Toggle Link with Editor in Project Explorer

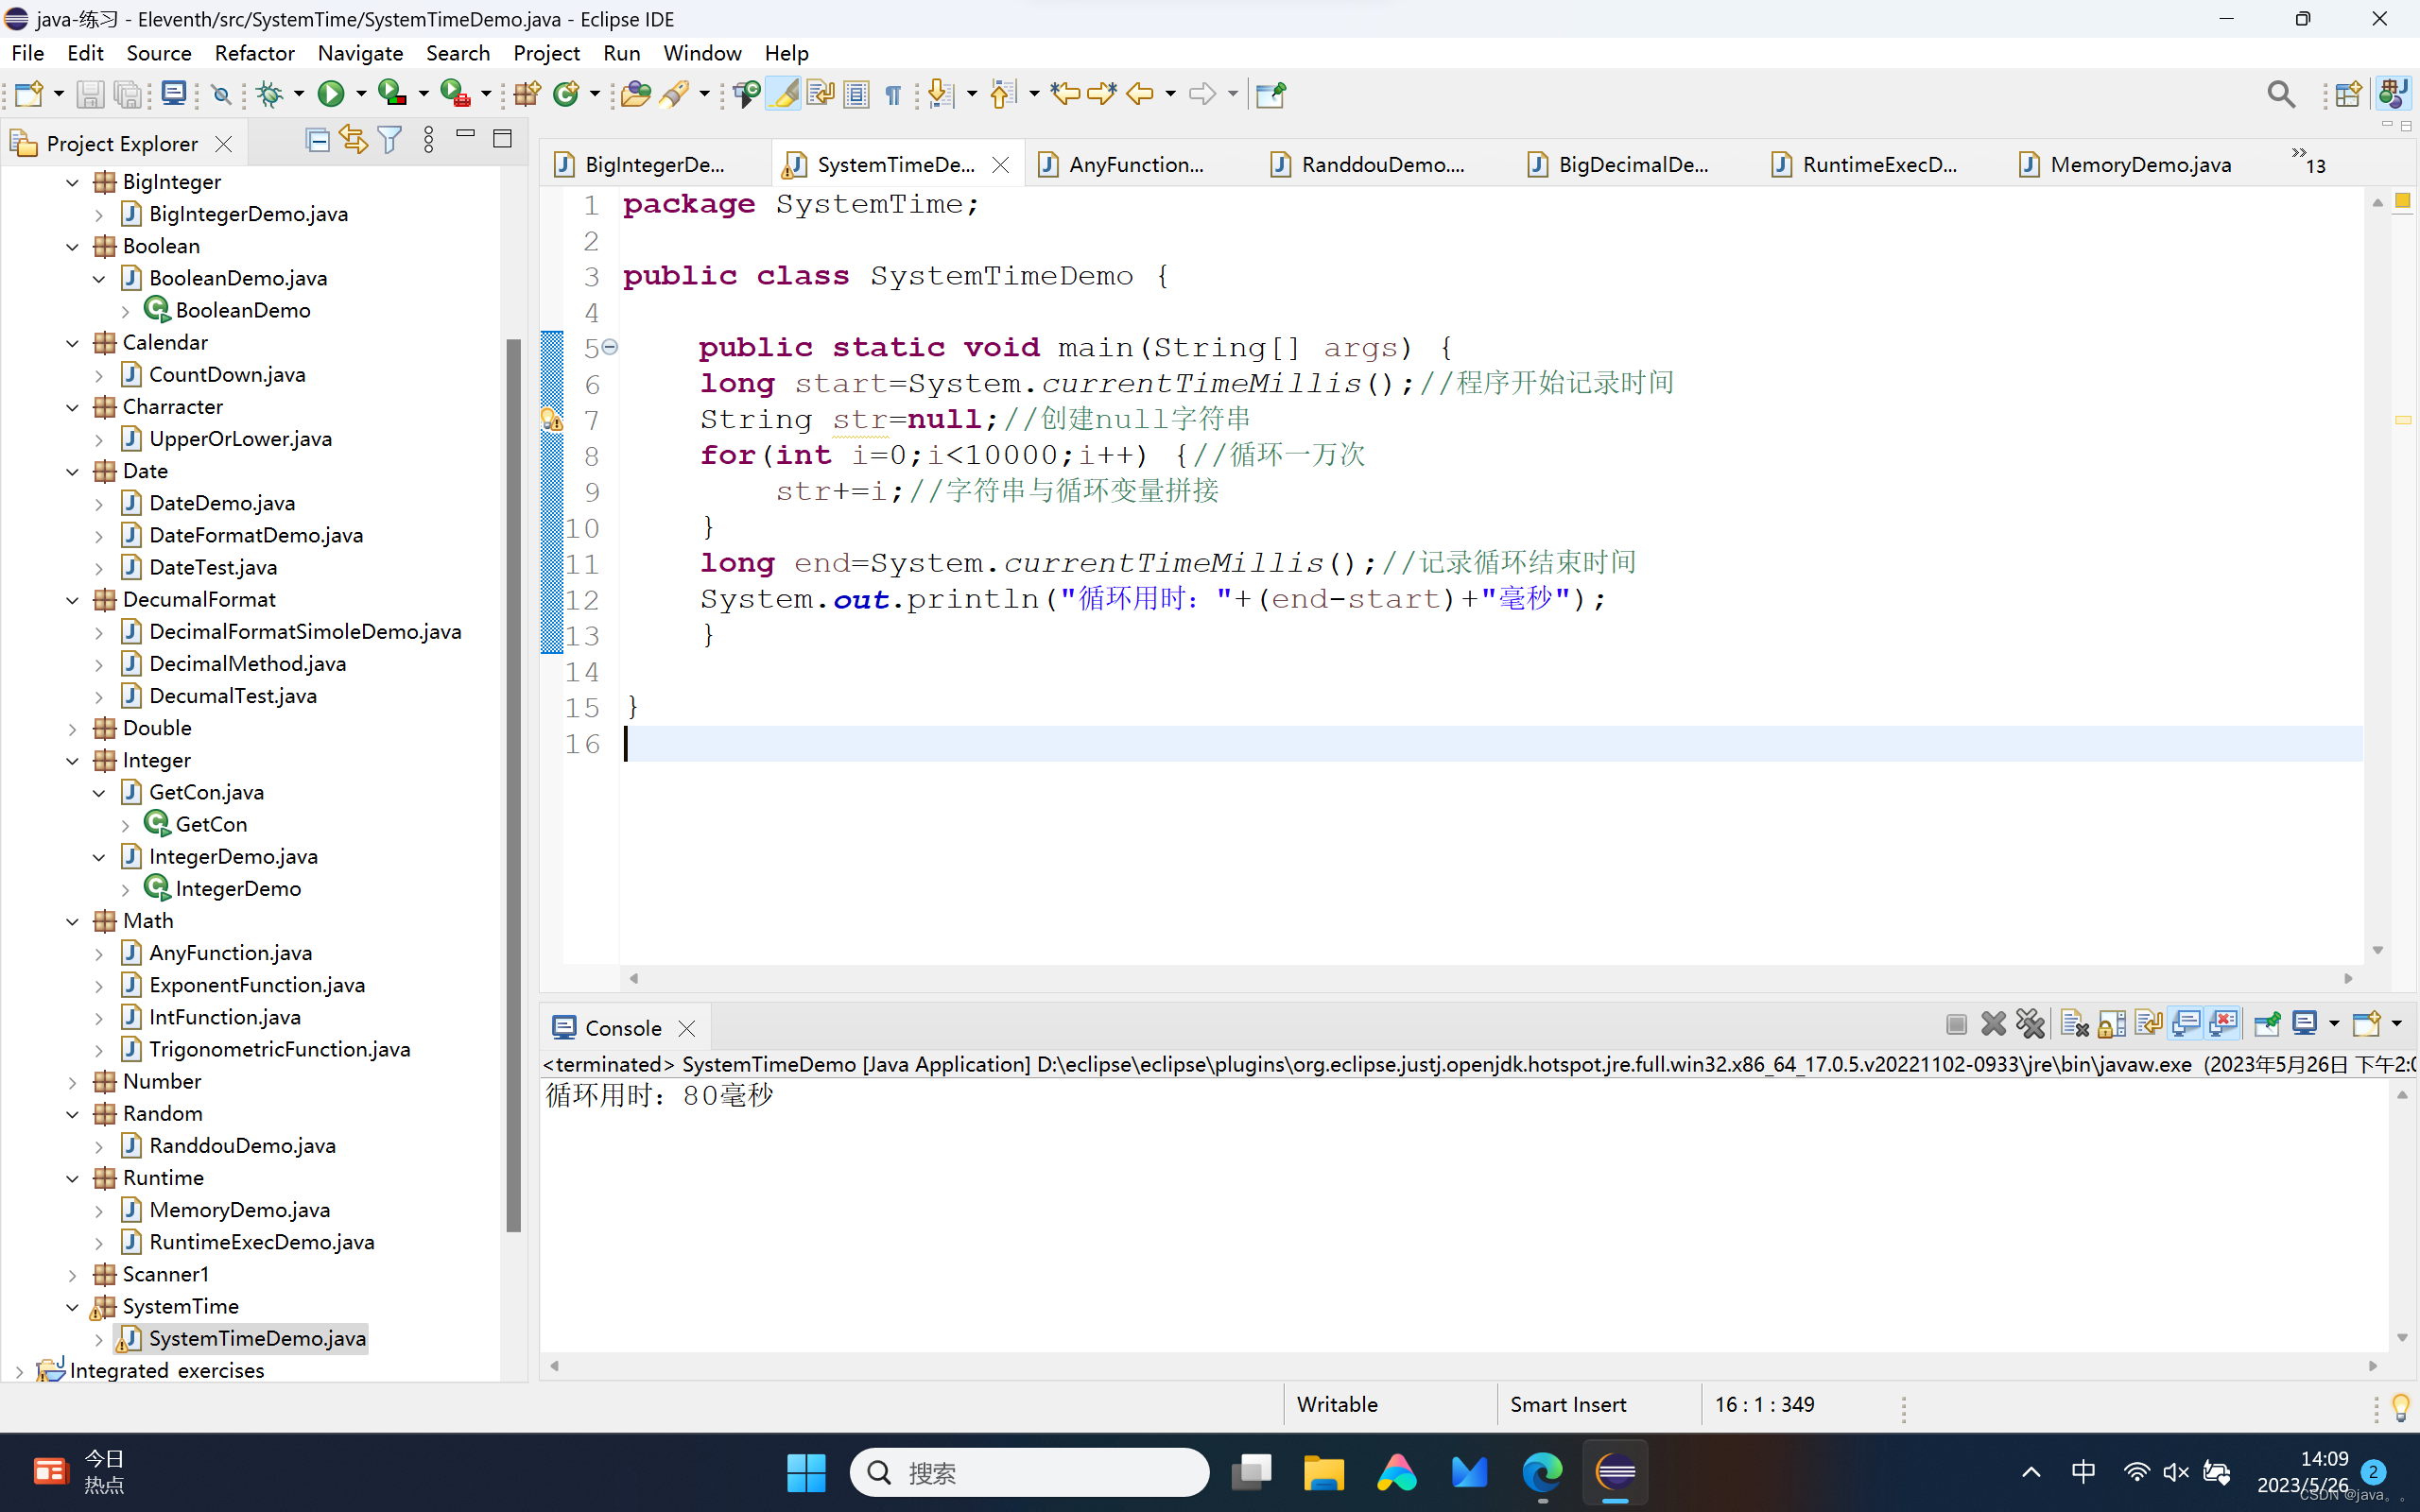click(x=353, y=141)
